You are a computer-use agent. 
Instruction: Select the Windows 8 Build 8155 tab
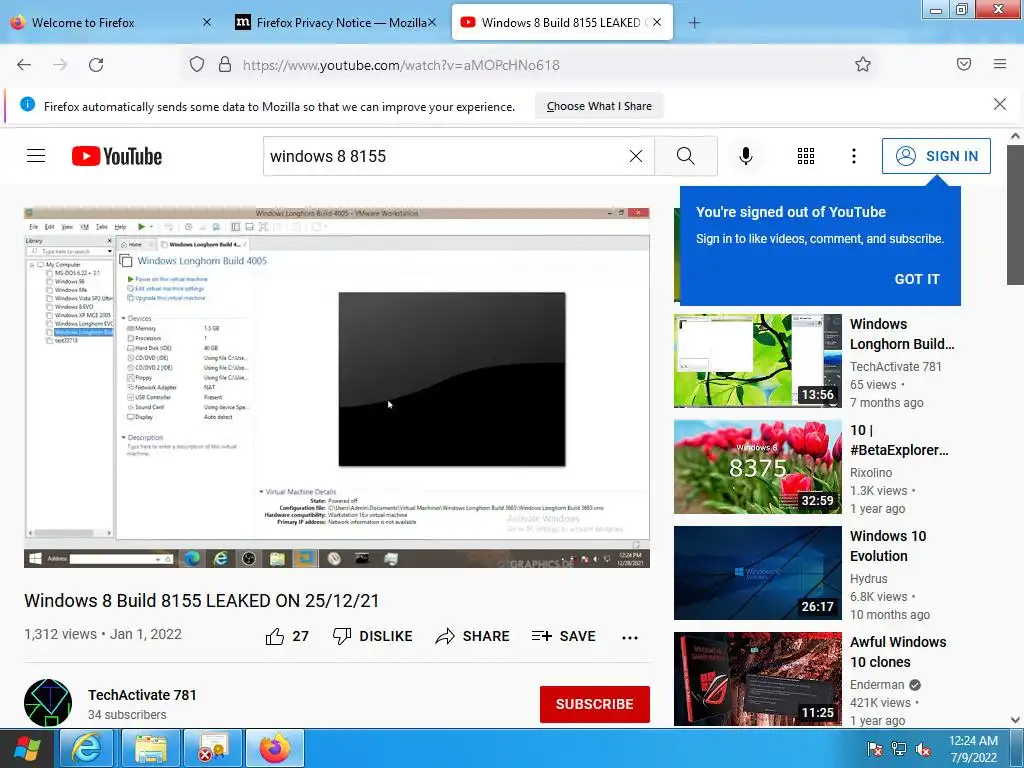click(560, 23)
